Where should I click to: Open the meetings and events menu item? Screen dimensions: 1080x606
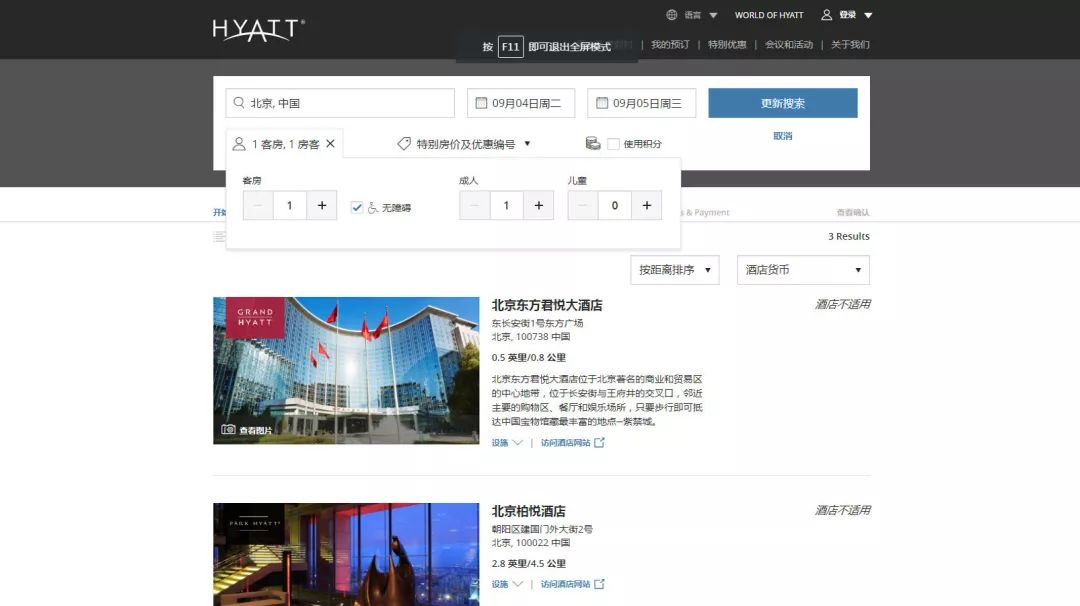[788, 44]
